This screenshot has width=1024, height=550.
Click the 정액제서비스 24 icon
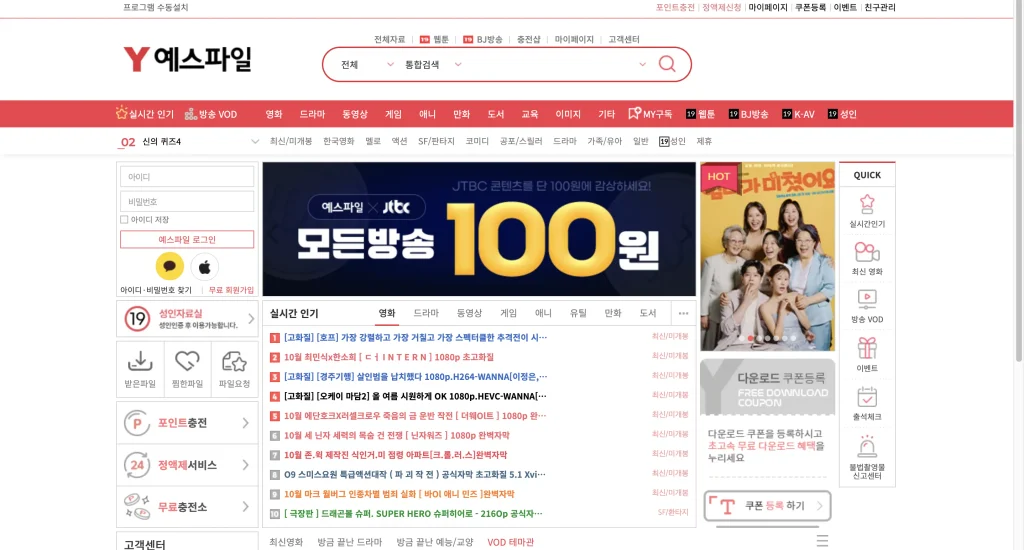pyautogui.click(x=137, y=465)
